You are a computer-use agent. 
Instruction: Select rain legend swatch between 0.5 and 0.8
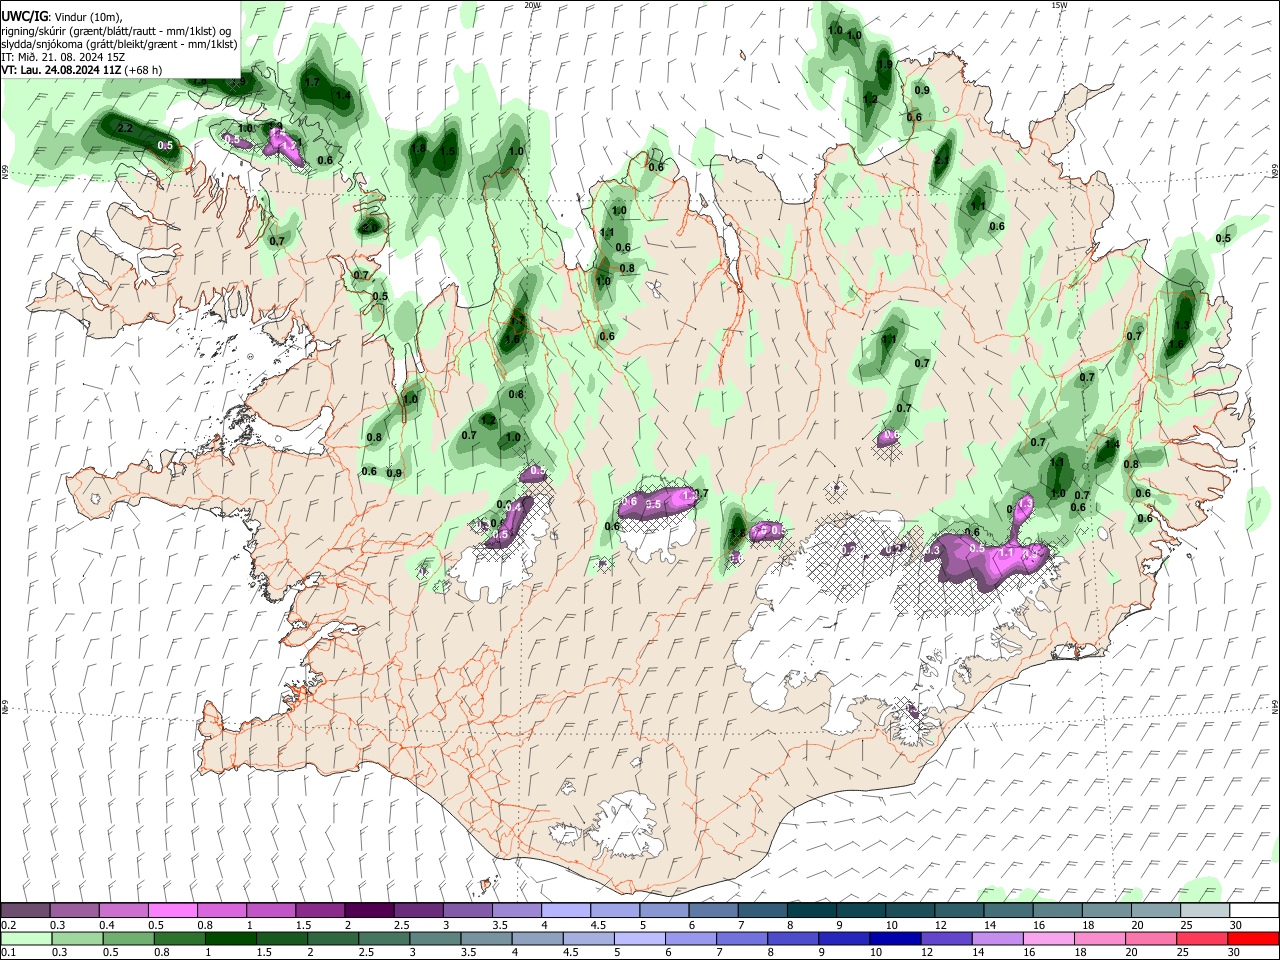point(128,939)
